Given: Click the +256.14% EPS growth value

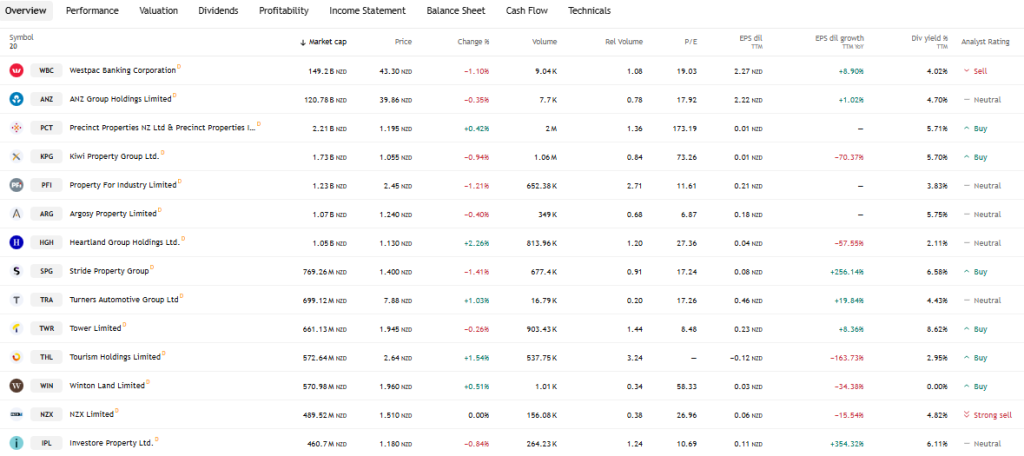Looking at the screenshot, I should 849,272.
